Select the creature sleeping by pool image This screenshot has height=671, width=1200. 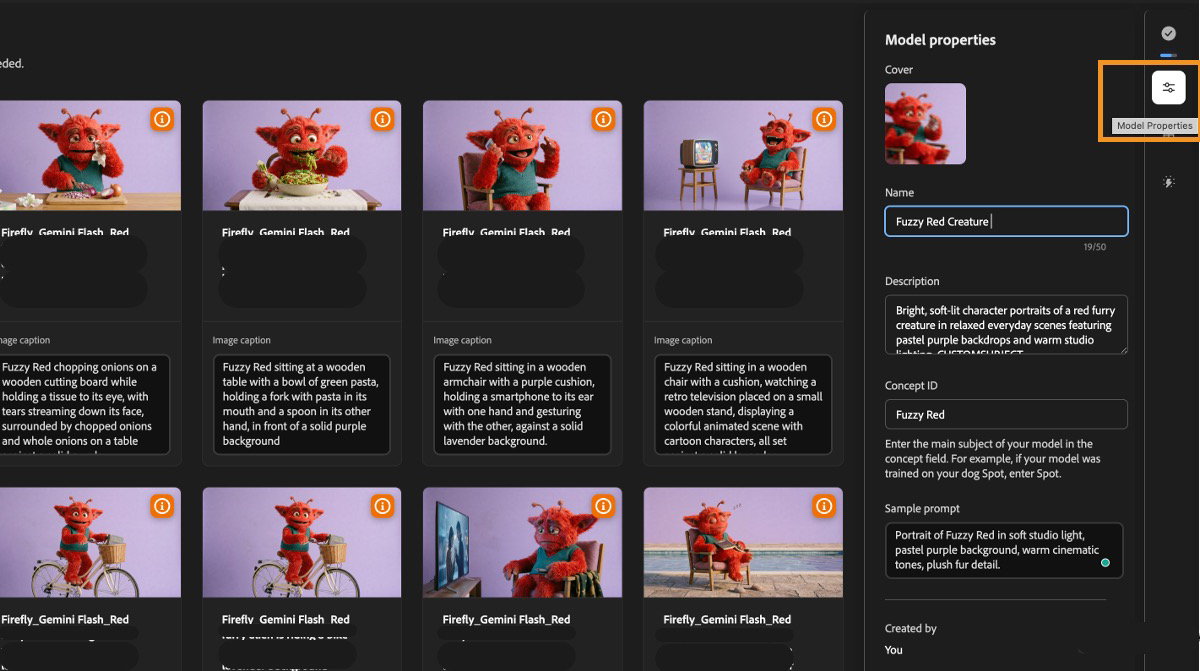pos(743,543)
